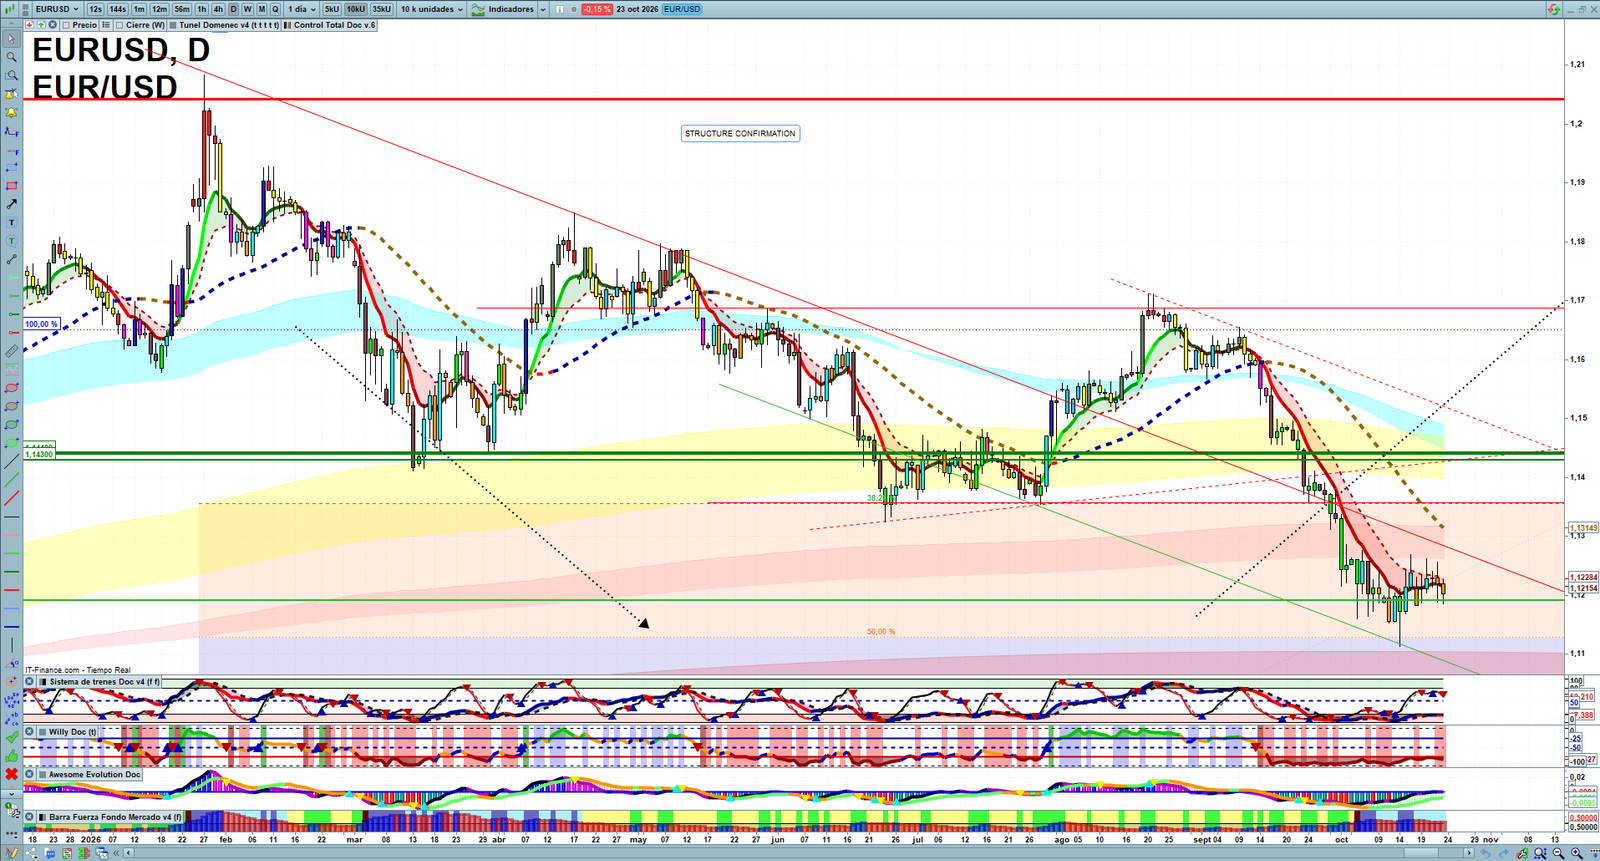Image resolution: width=1600 pixels, height=861 pixels.
Task: Click the 35kU history button
Action: pos(381,9)
